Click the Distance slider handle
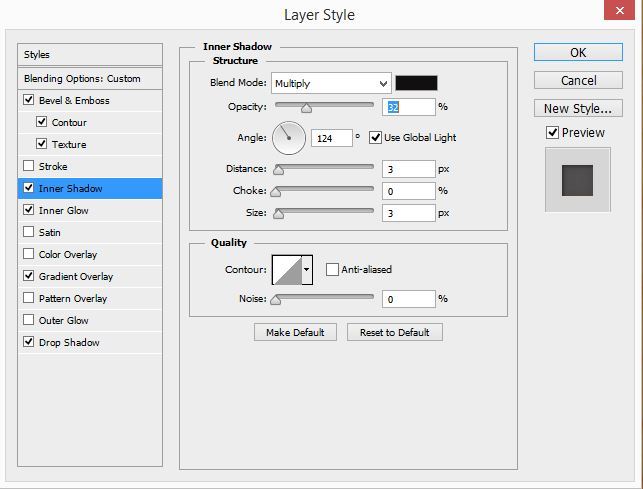Image resolution: width=643 pixels, height=489 pixels. (x=278, y=170)
